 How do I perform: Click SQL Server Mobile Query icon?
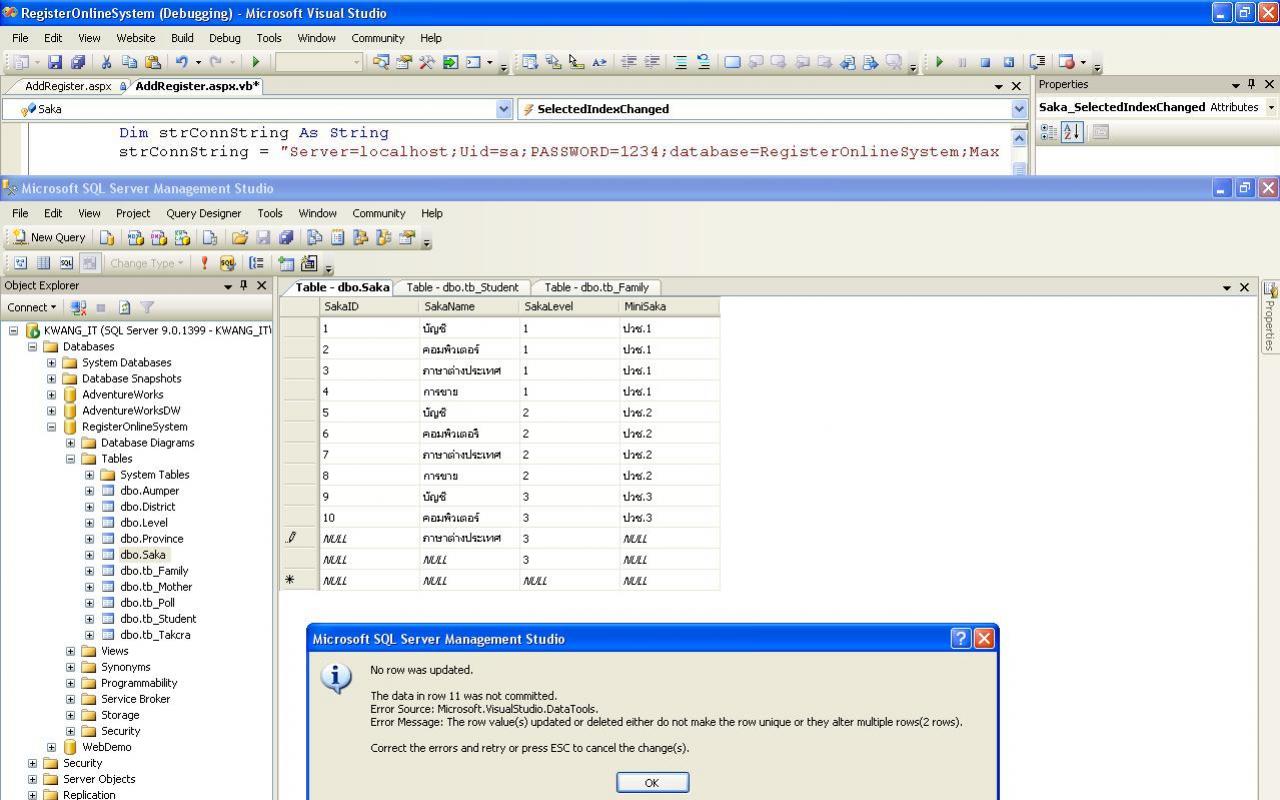click(x=210, y=237)
